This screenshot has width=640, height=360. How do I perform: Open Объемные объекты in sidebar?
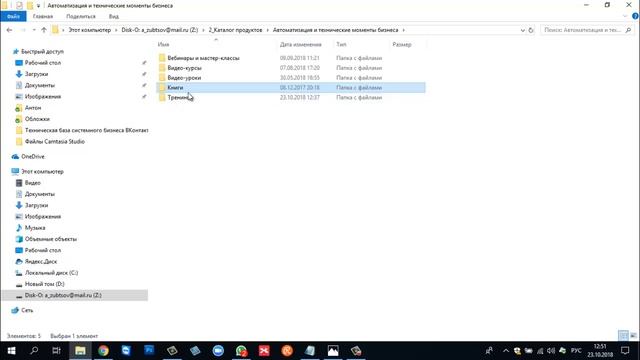pos(51,239)
